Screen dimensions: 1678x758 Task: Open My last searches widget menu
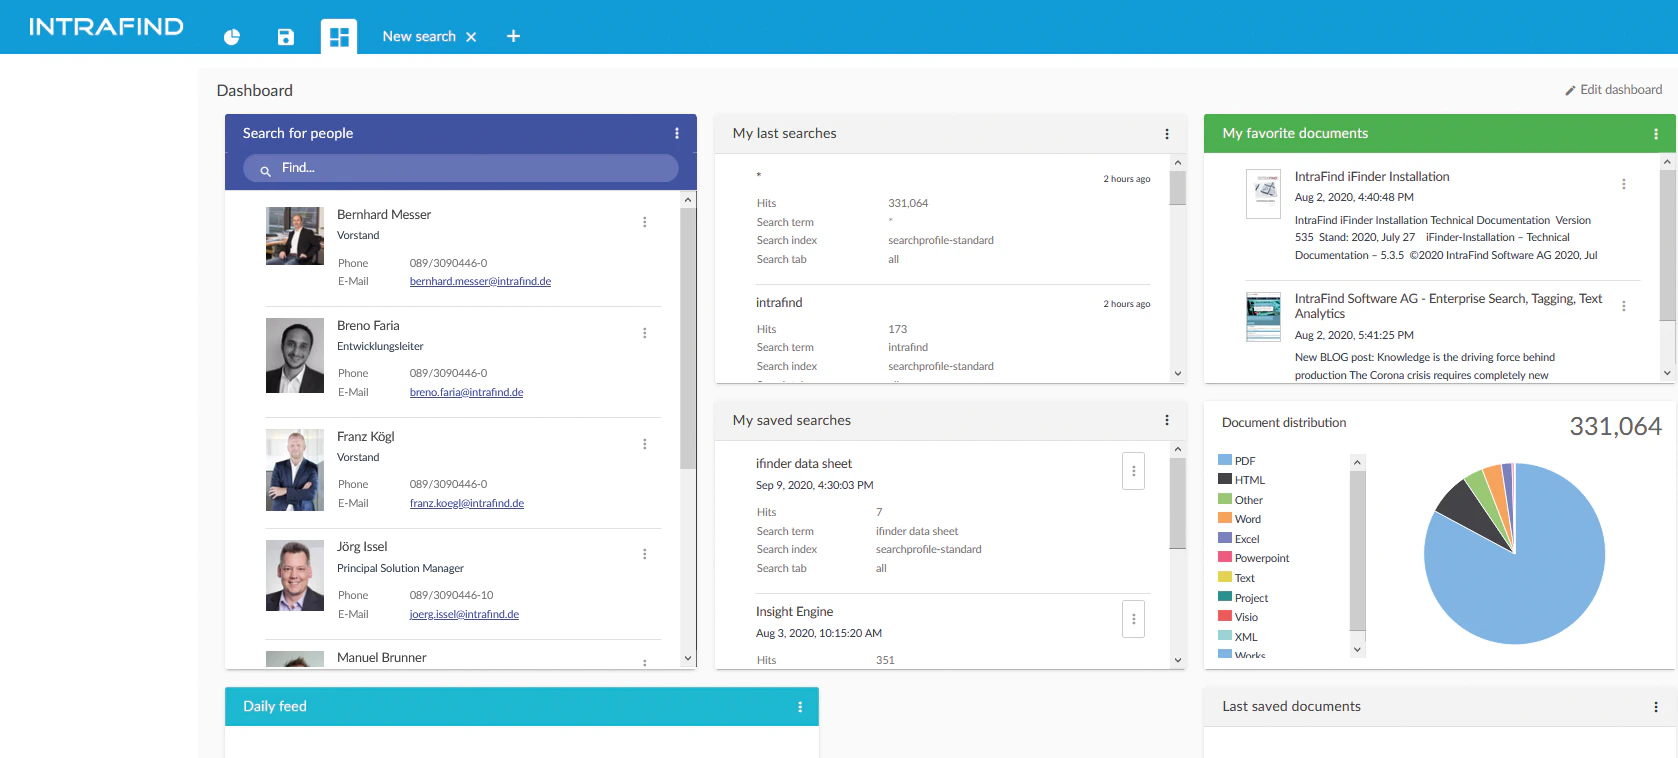tap(1166, 134)
